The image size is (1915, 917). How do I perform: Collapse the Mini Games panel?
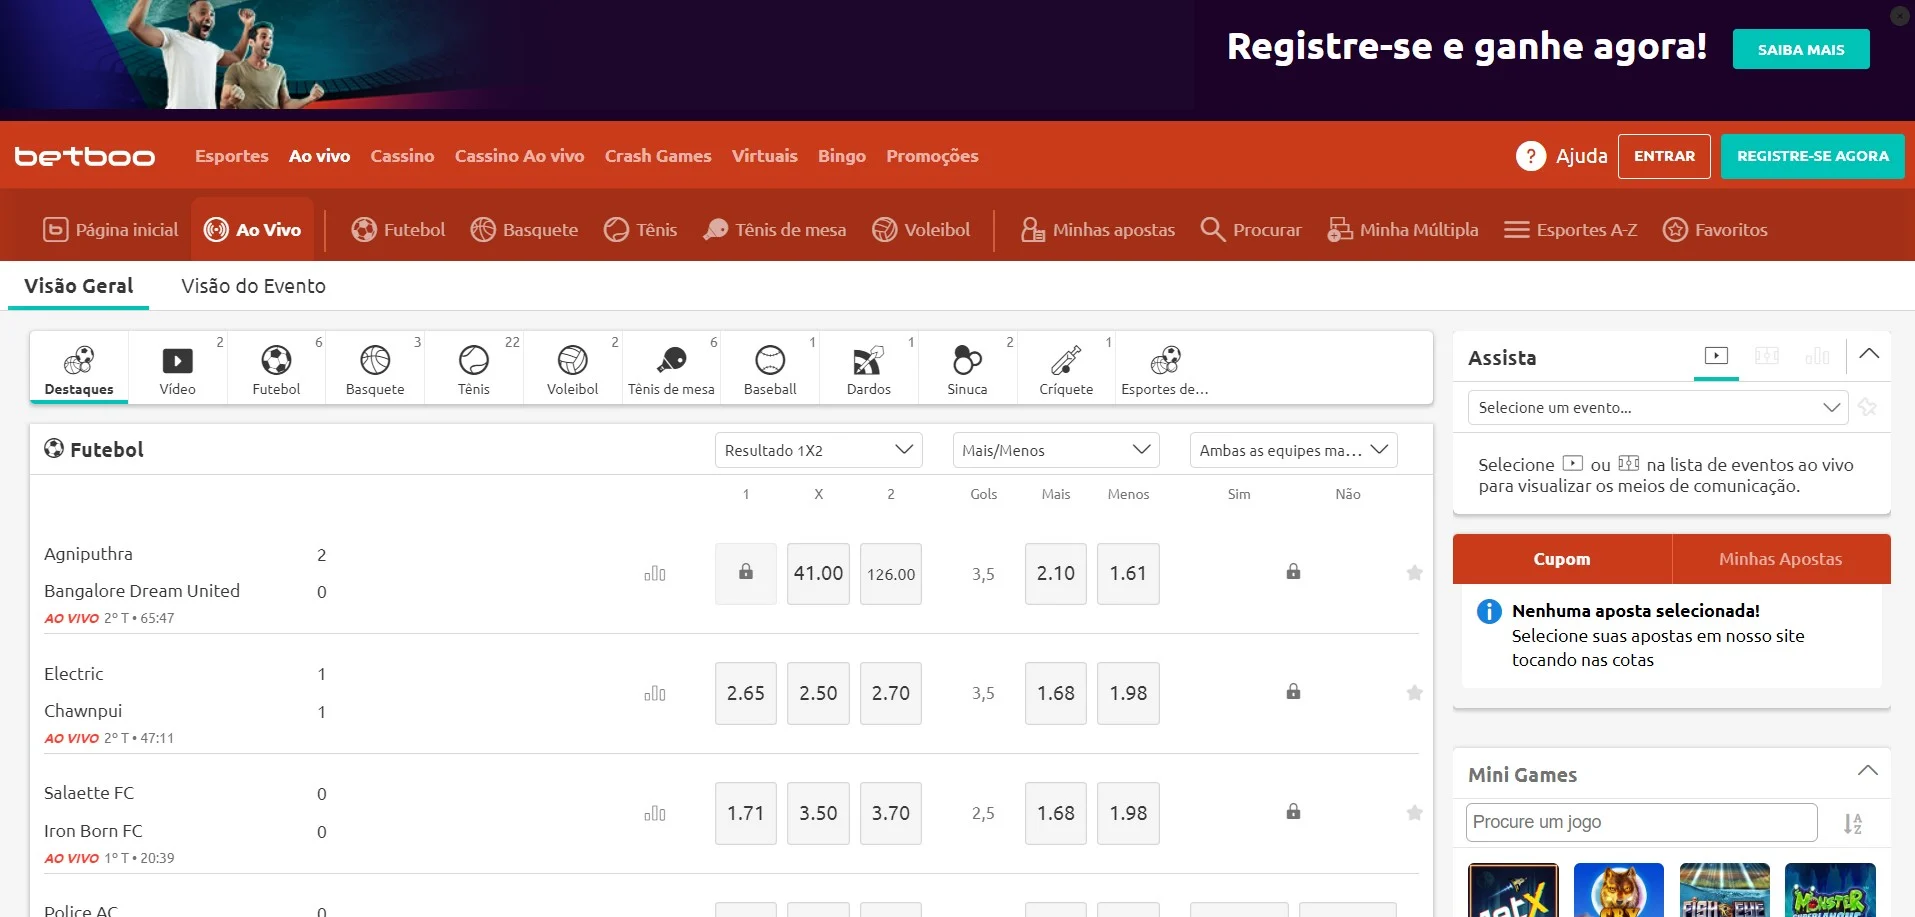pos(1867,771)
